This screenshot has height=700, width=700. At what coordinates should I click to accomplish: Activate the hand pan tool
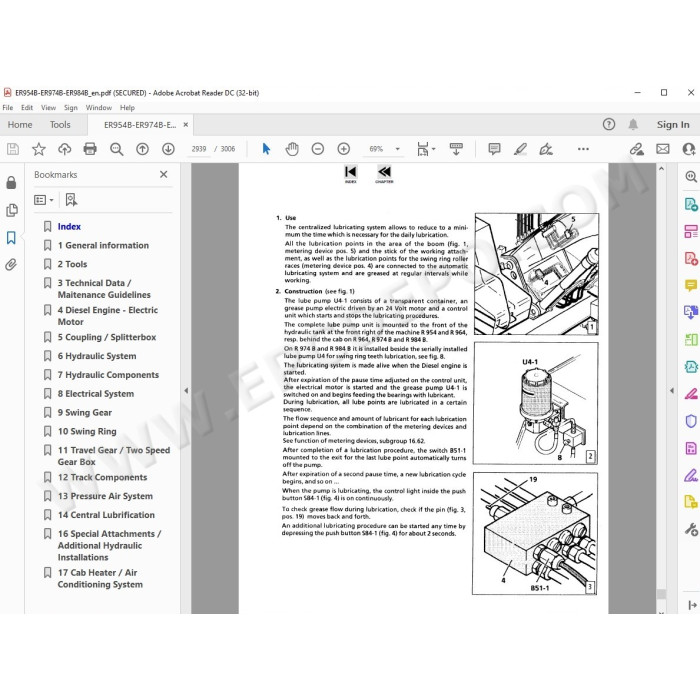pos(292,149)
